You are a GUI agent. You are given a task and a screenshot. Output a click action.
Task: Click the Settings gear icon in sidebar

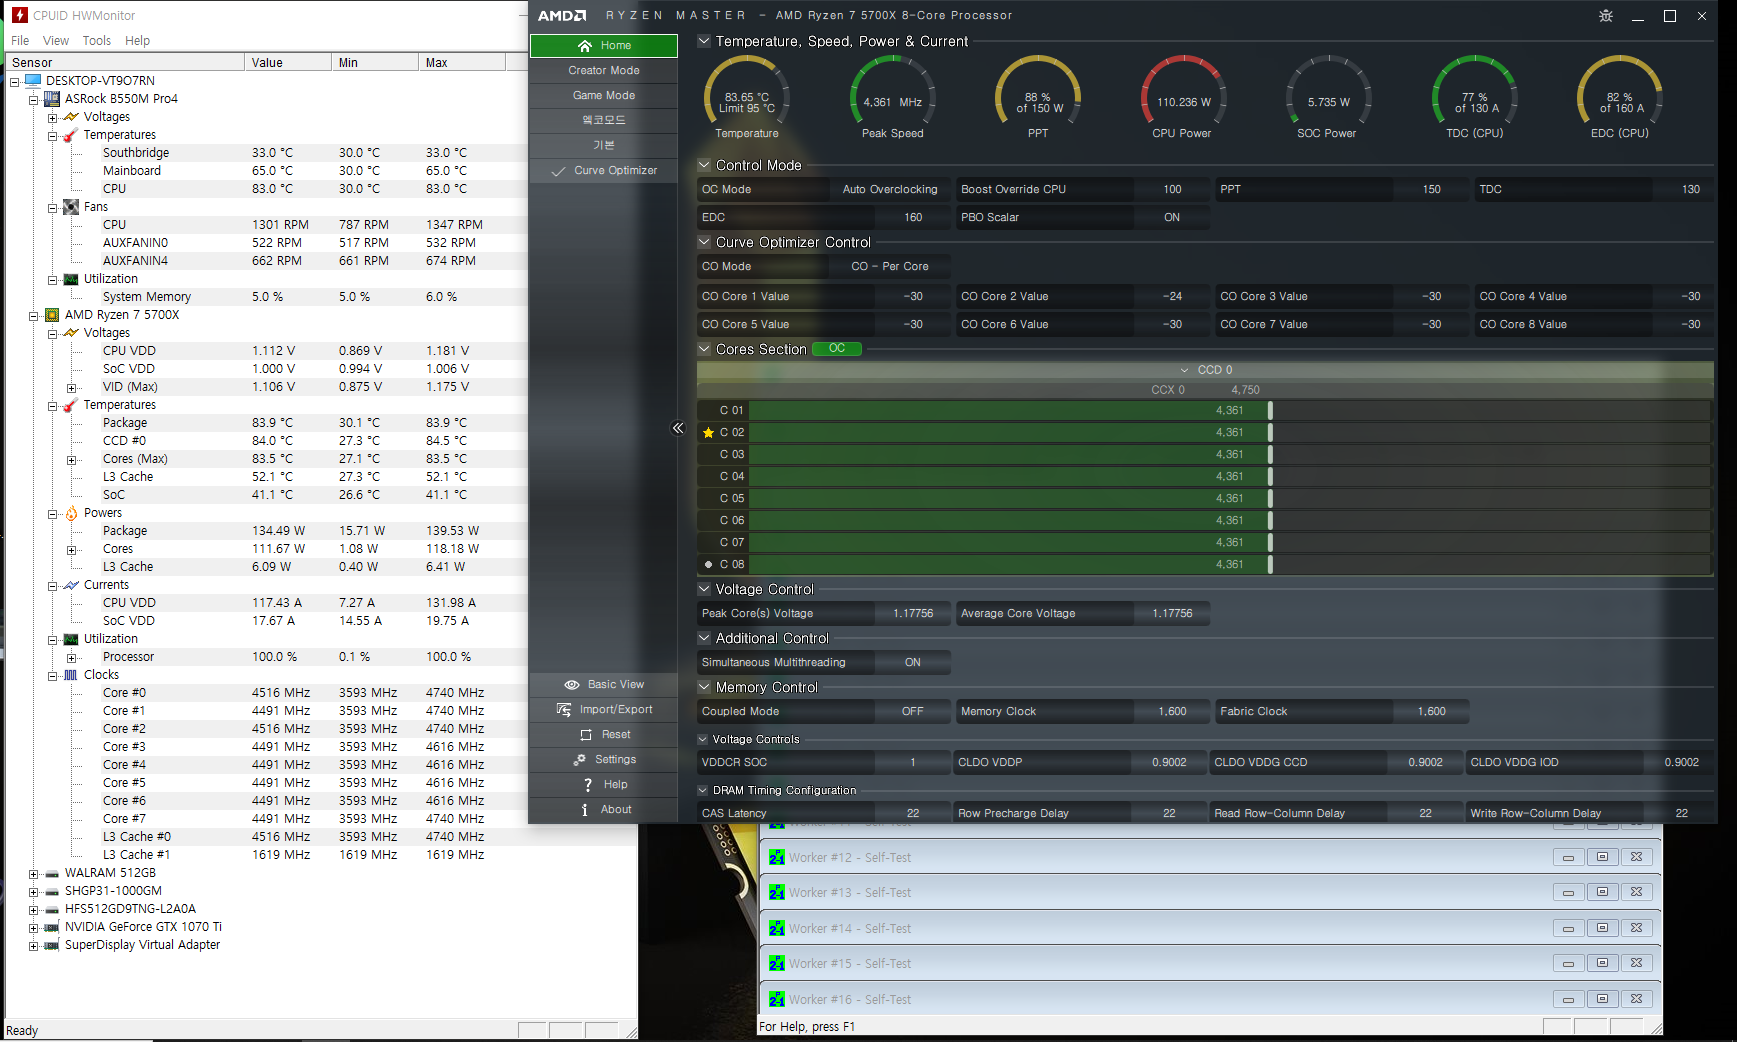(x=579, y=760)
